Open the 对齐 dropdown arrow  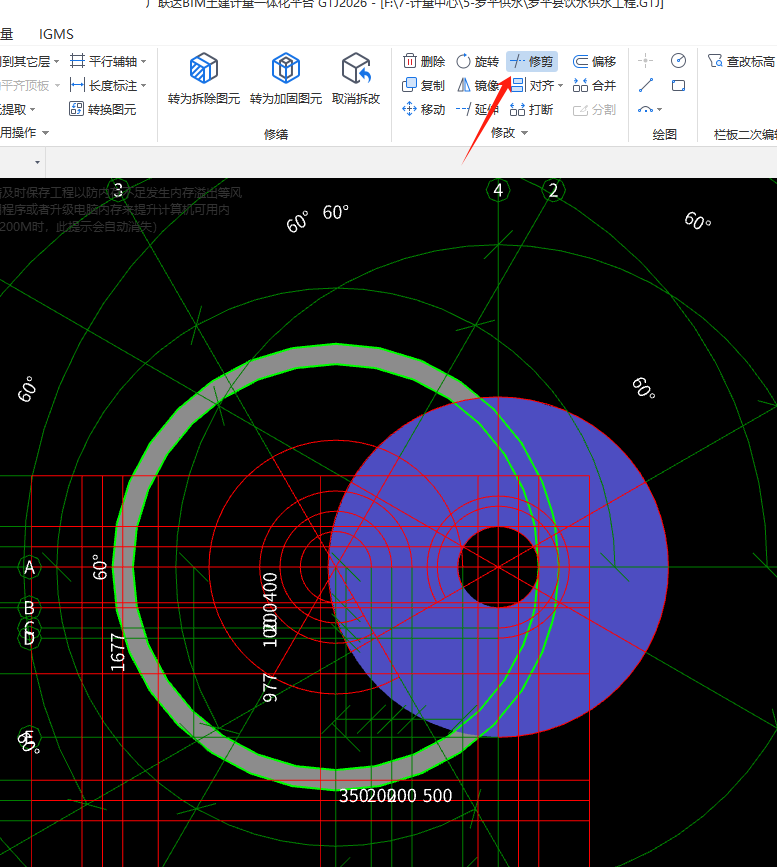pos(560,86)
